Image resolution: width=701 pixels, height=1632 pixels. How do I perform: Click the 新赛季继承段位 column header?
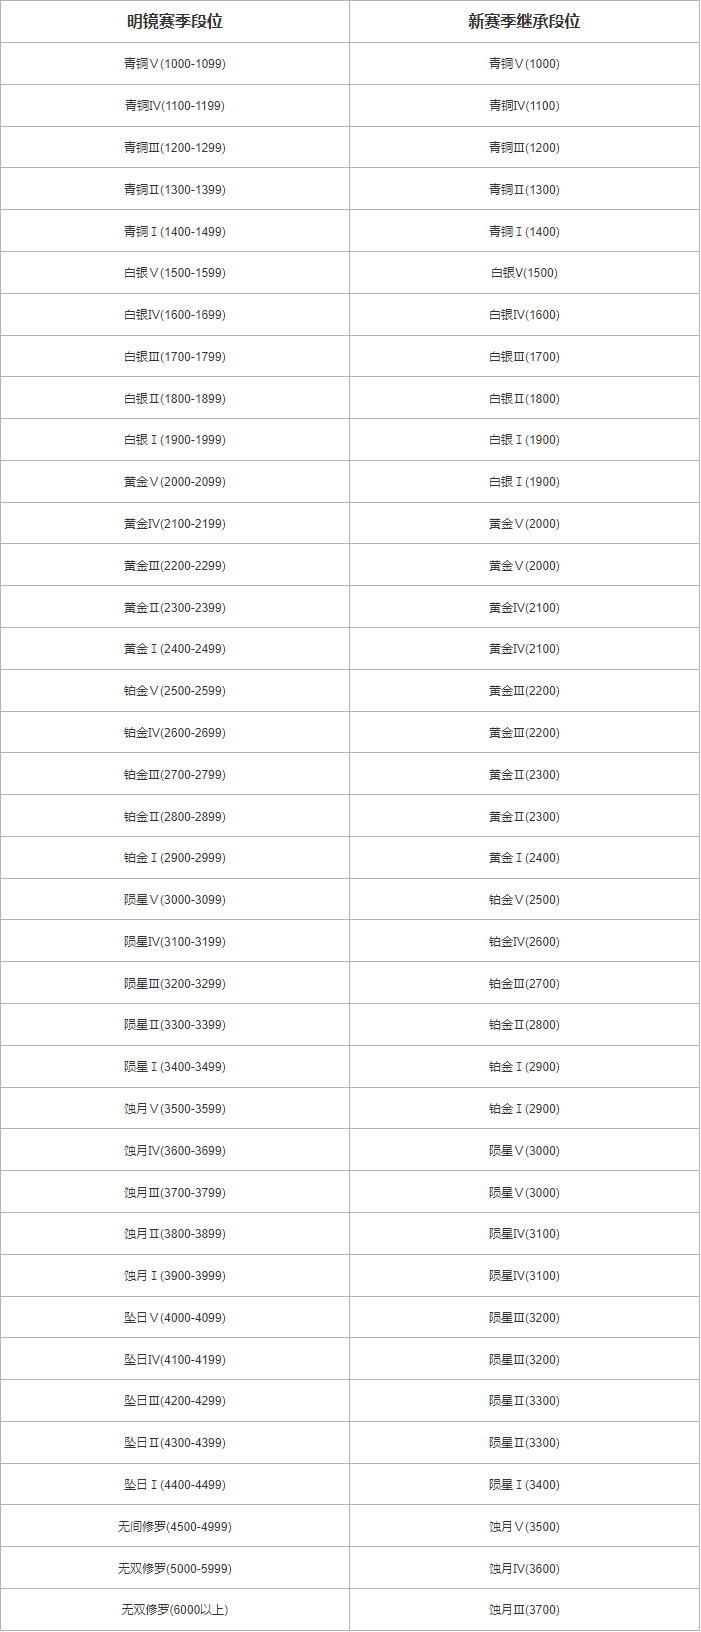pos(524,21)
